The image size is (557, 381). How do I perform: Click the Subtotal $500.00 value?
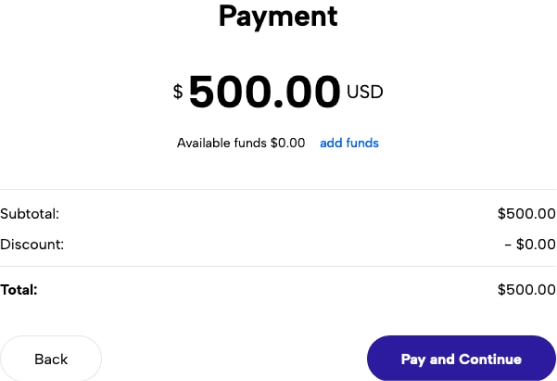click(526, 214)
